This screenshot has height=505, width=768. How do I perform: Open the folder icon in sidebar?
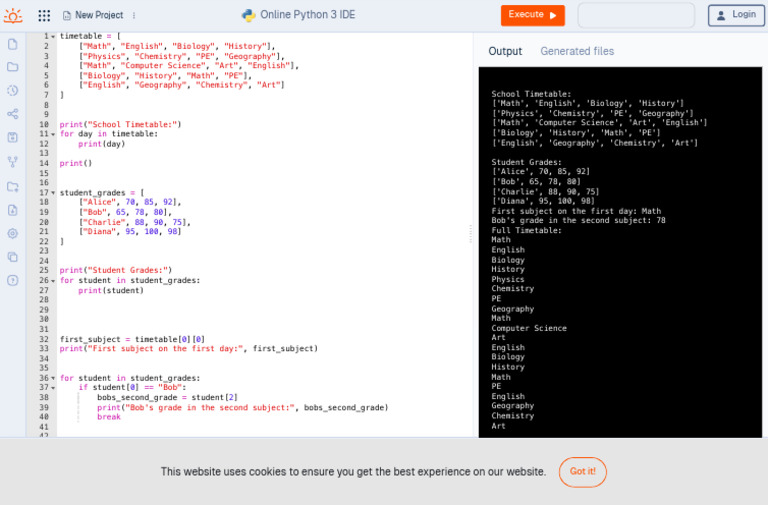pyautogui.click(x=13, y=67)
